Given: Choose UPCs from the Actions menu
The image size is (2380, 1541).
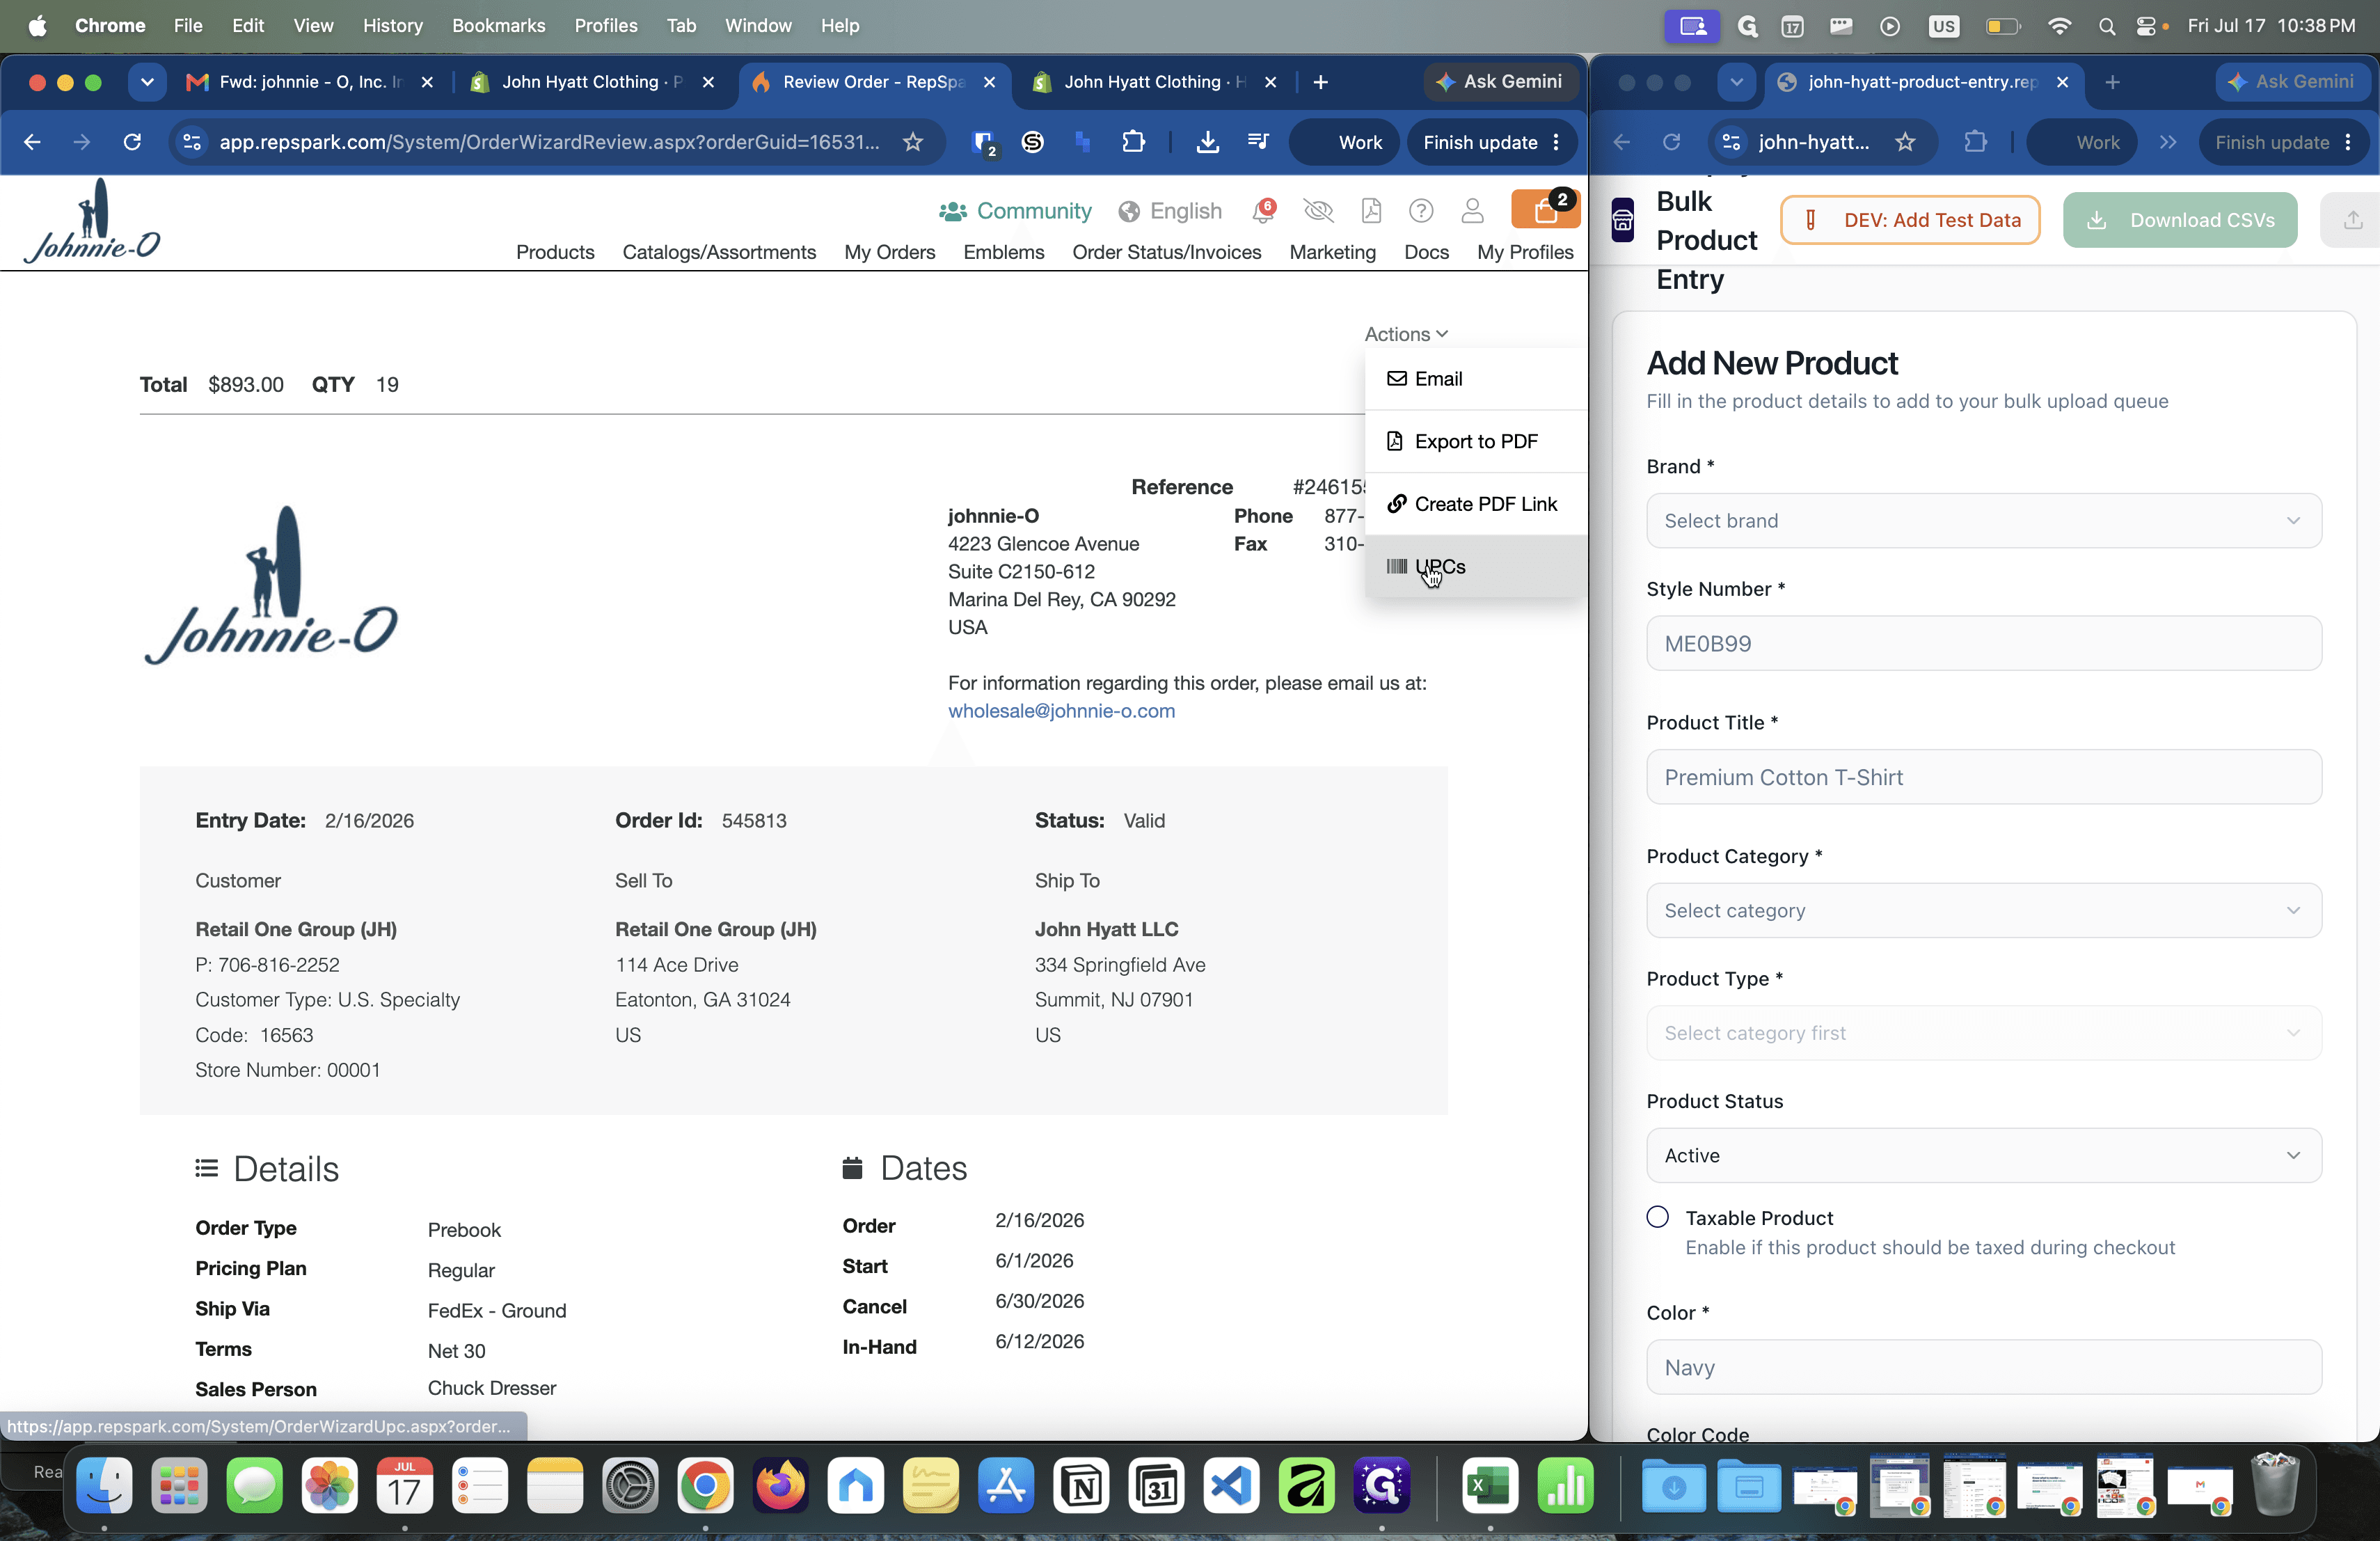Looking at the screenshot, I should click(1475, 567).
